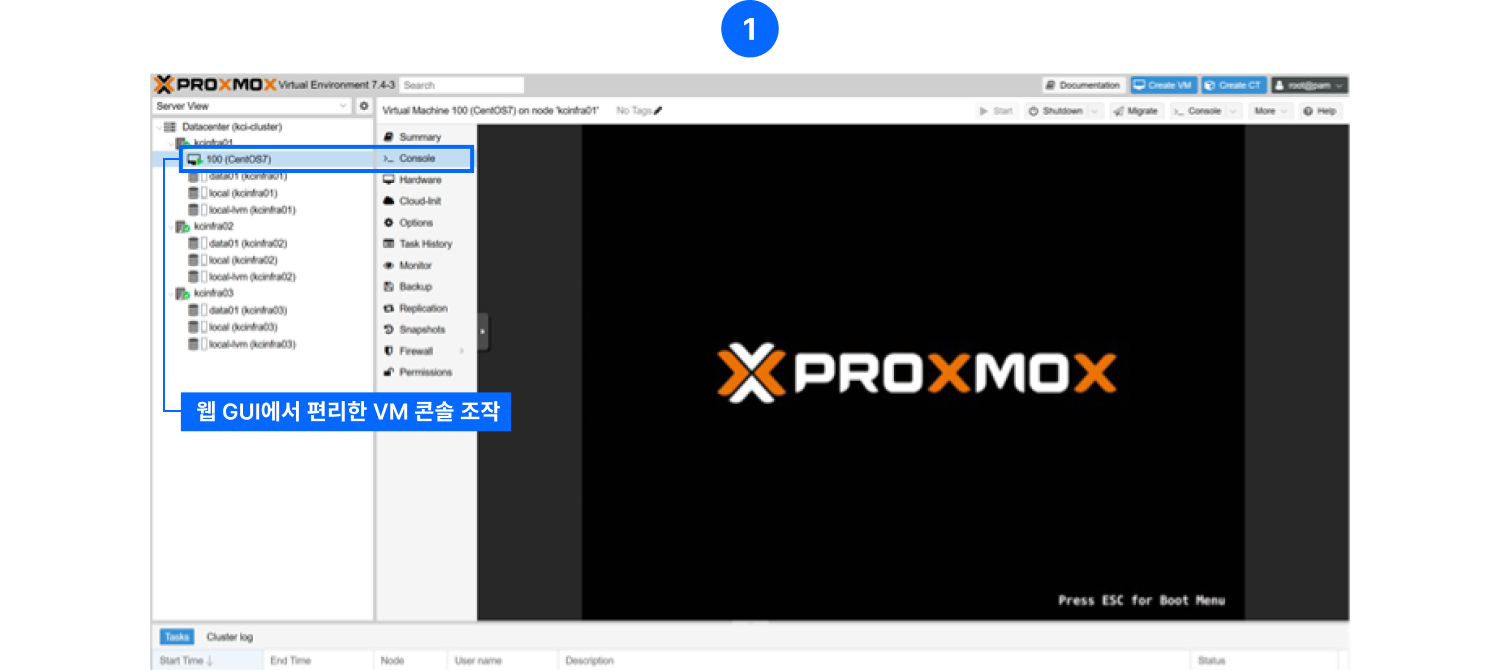Select storage local-lvm (kcinfra03)

[x=251, y=344]
